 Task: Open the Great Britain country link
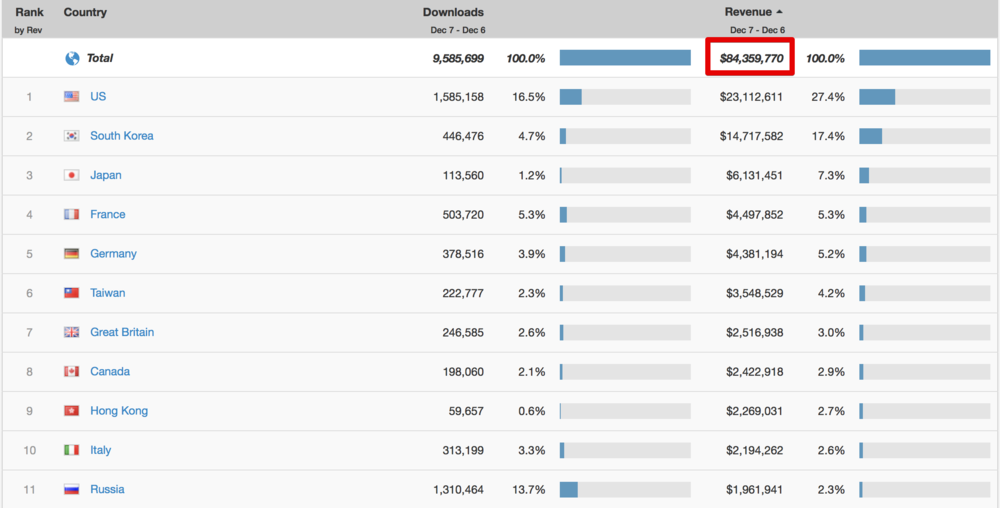point(122,332)
